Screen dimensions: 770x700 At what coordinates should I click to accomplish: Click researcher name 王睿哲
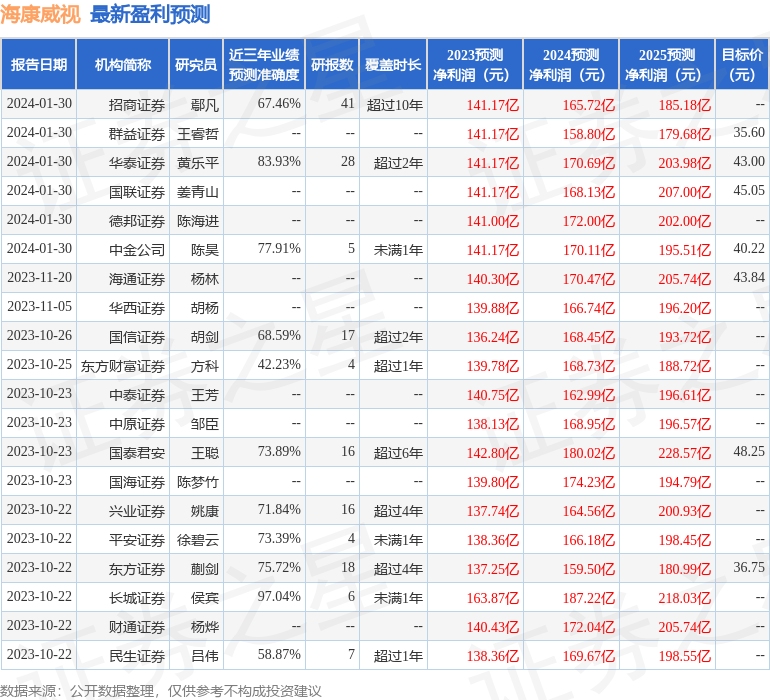pos(198,134)
